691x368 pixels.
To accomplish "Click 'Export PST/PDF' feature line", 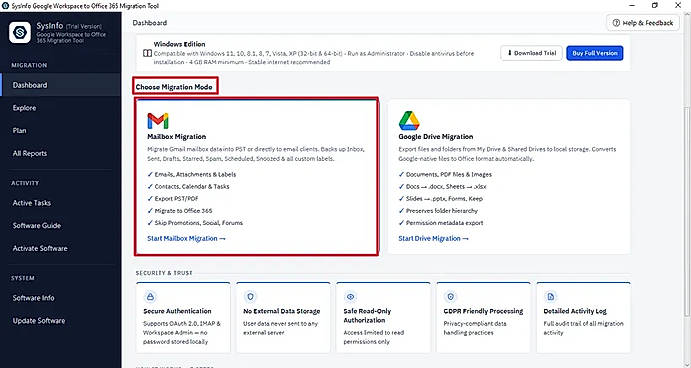I will [173, 199].
